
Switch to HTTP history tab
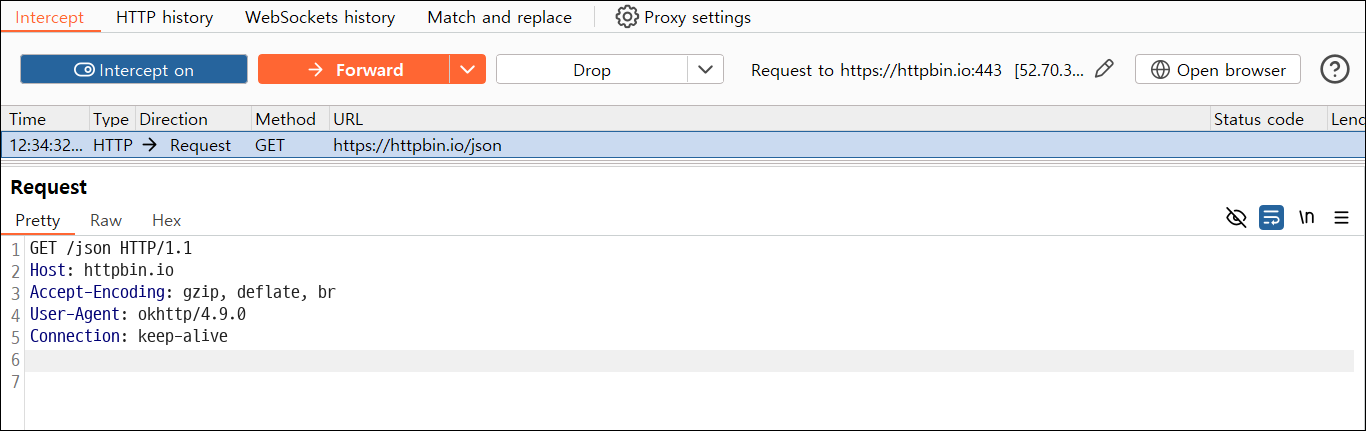coord(164,17)
